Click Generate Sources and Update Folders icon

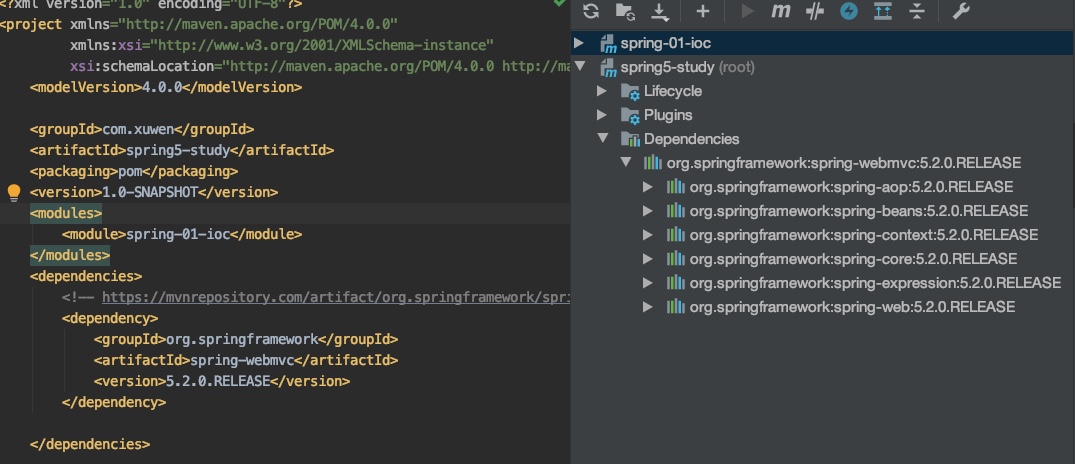pyautogui.click(x=625, y=11)
